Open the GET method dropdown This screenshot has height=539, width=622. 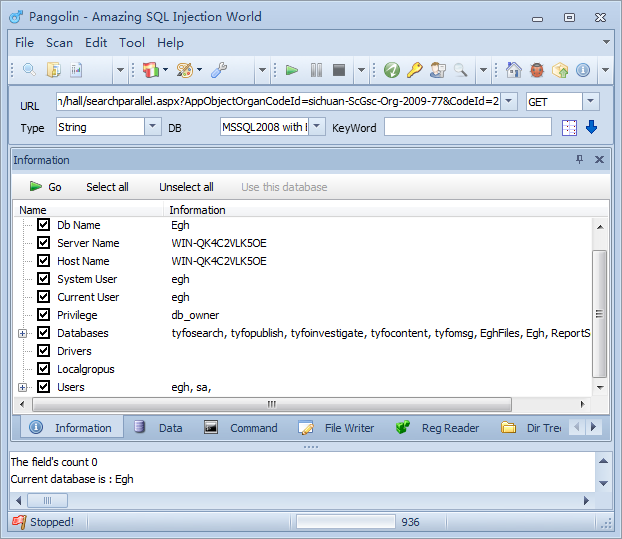pos(591,101)
